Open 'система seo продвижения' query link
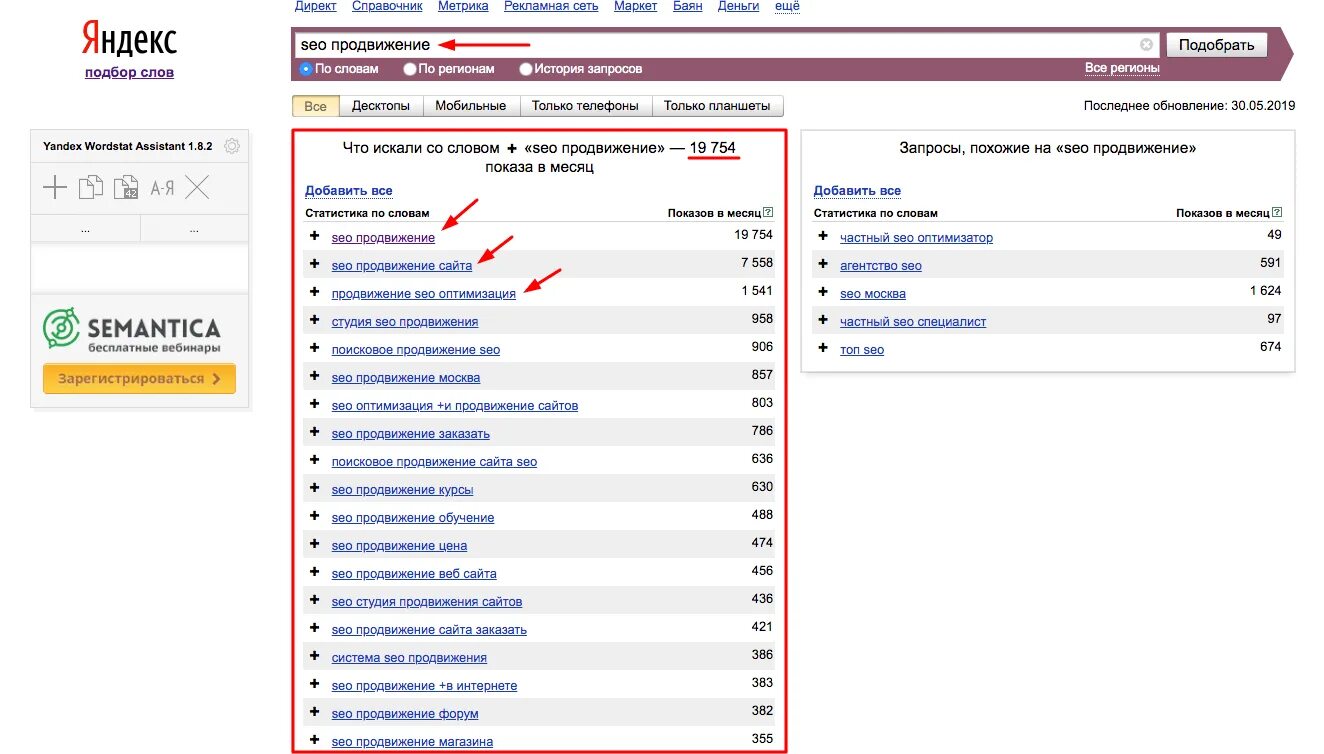This screenshot has width=1324, height=754. click(409, 658)
